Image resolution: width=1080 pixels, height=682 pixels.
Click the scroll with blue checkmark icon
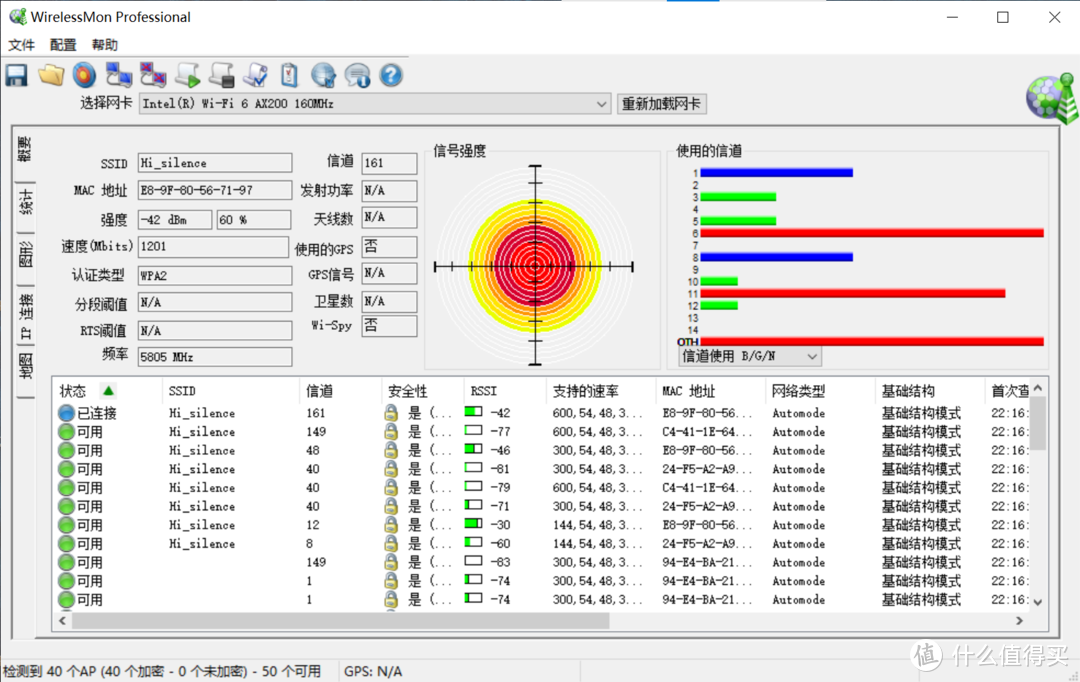tap(256, 75)
